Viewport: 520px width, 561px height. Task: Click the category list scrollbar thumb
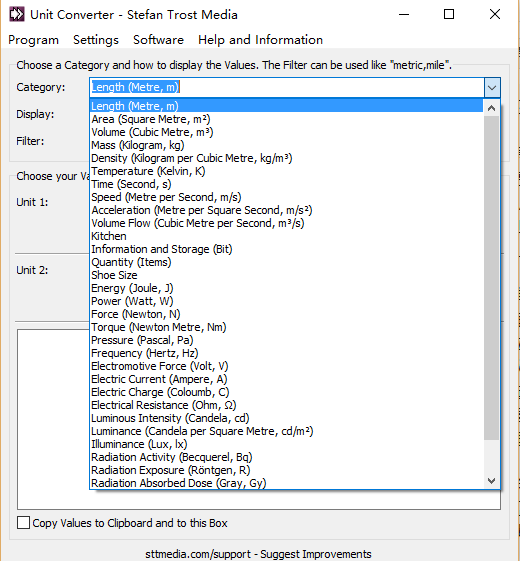(491, 278)
